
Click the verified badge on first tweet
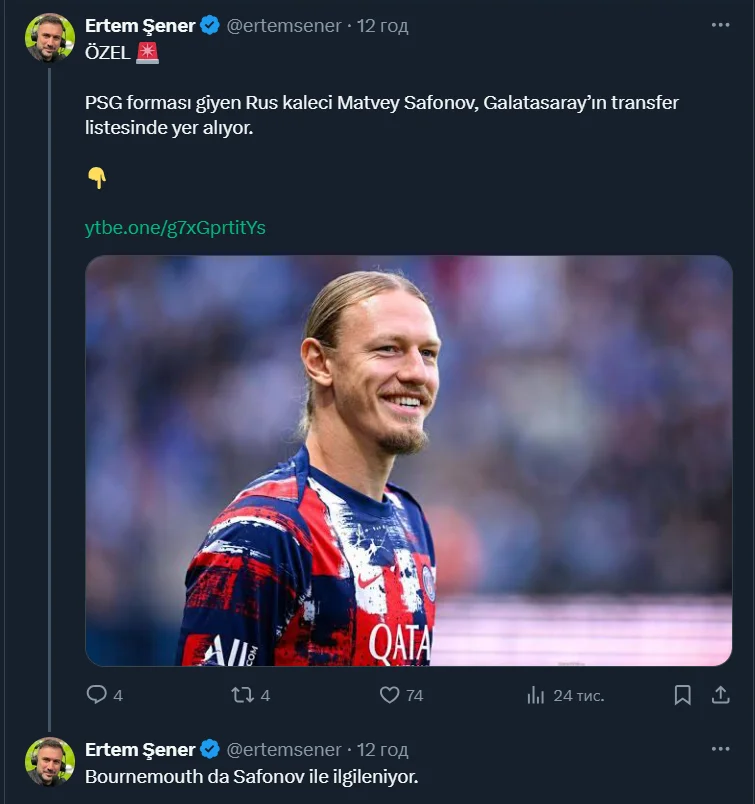[x=210, y=26]
